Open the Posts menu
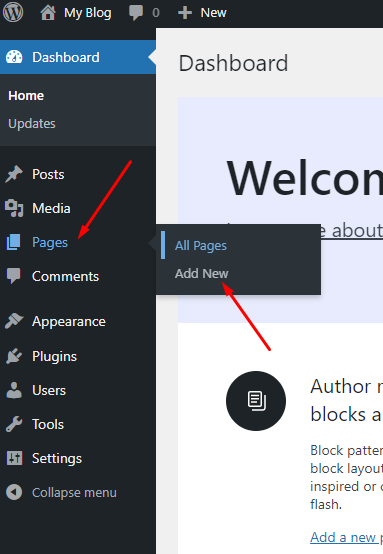 48,174
